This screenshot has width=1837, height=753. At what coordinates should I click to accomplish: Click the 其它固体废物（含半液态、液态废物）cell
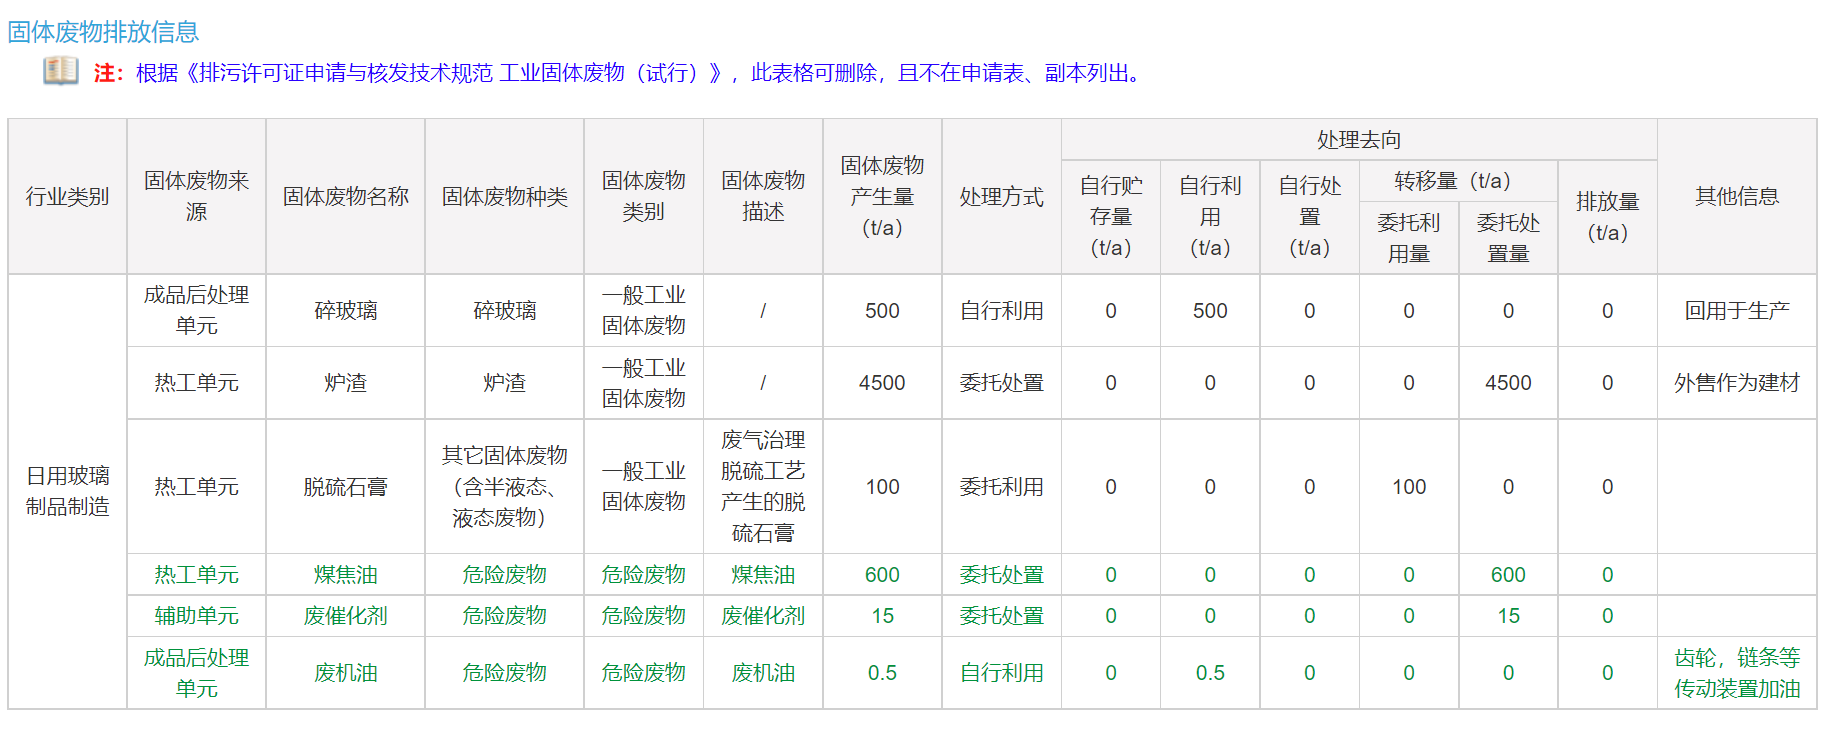coord(504,487)
